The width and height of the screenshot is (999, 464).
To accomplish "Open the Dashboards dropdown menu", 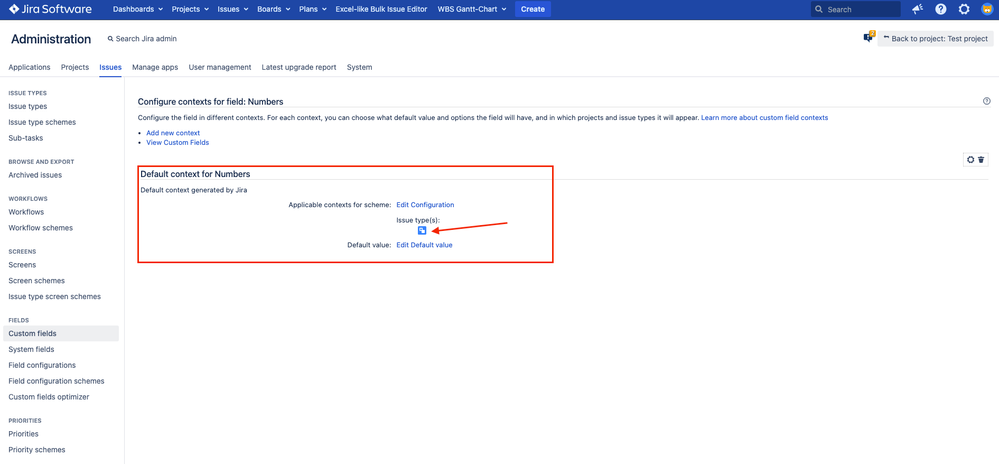I will 138,9.
